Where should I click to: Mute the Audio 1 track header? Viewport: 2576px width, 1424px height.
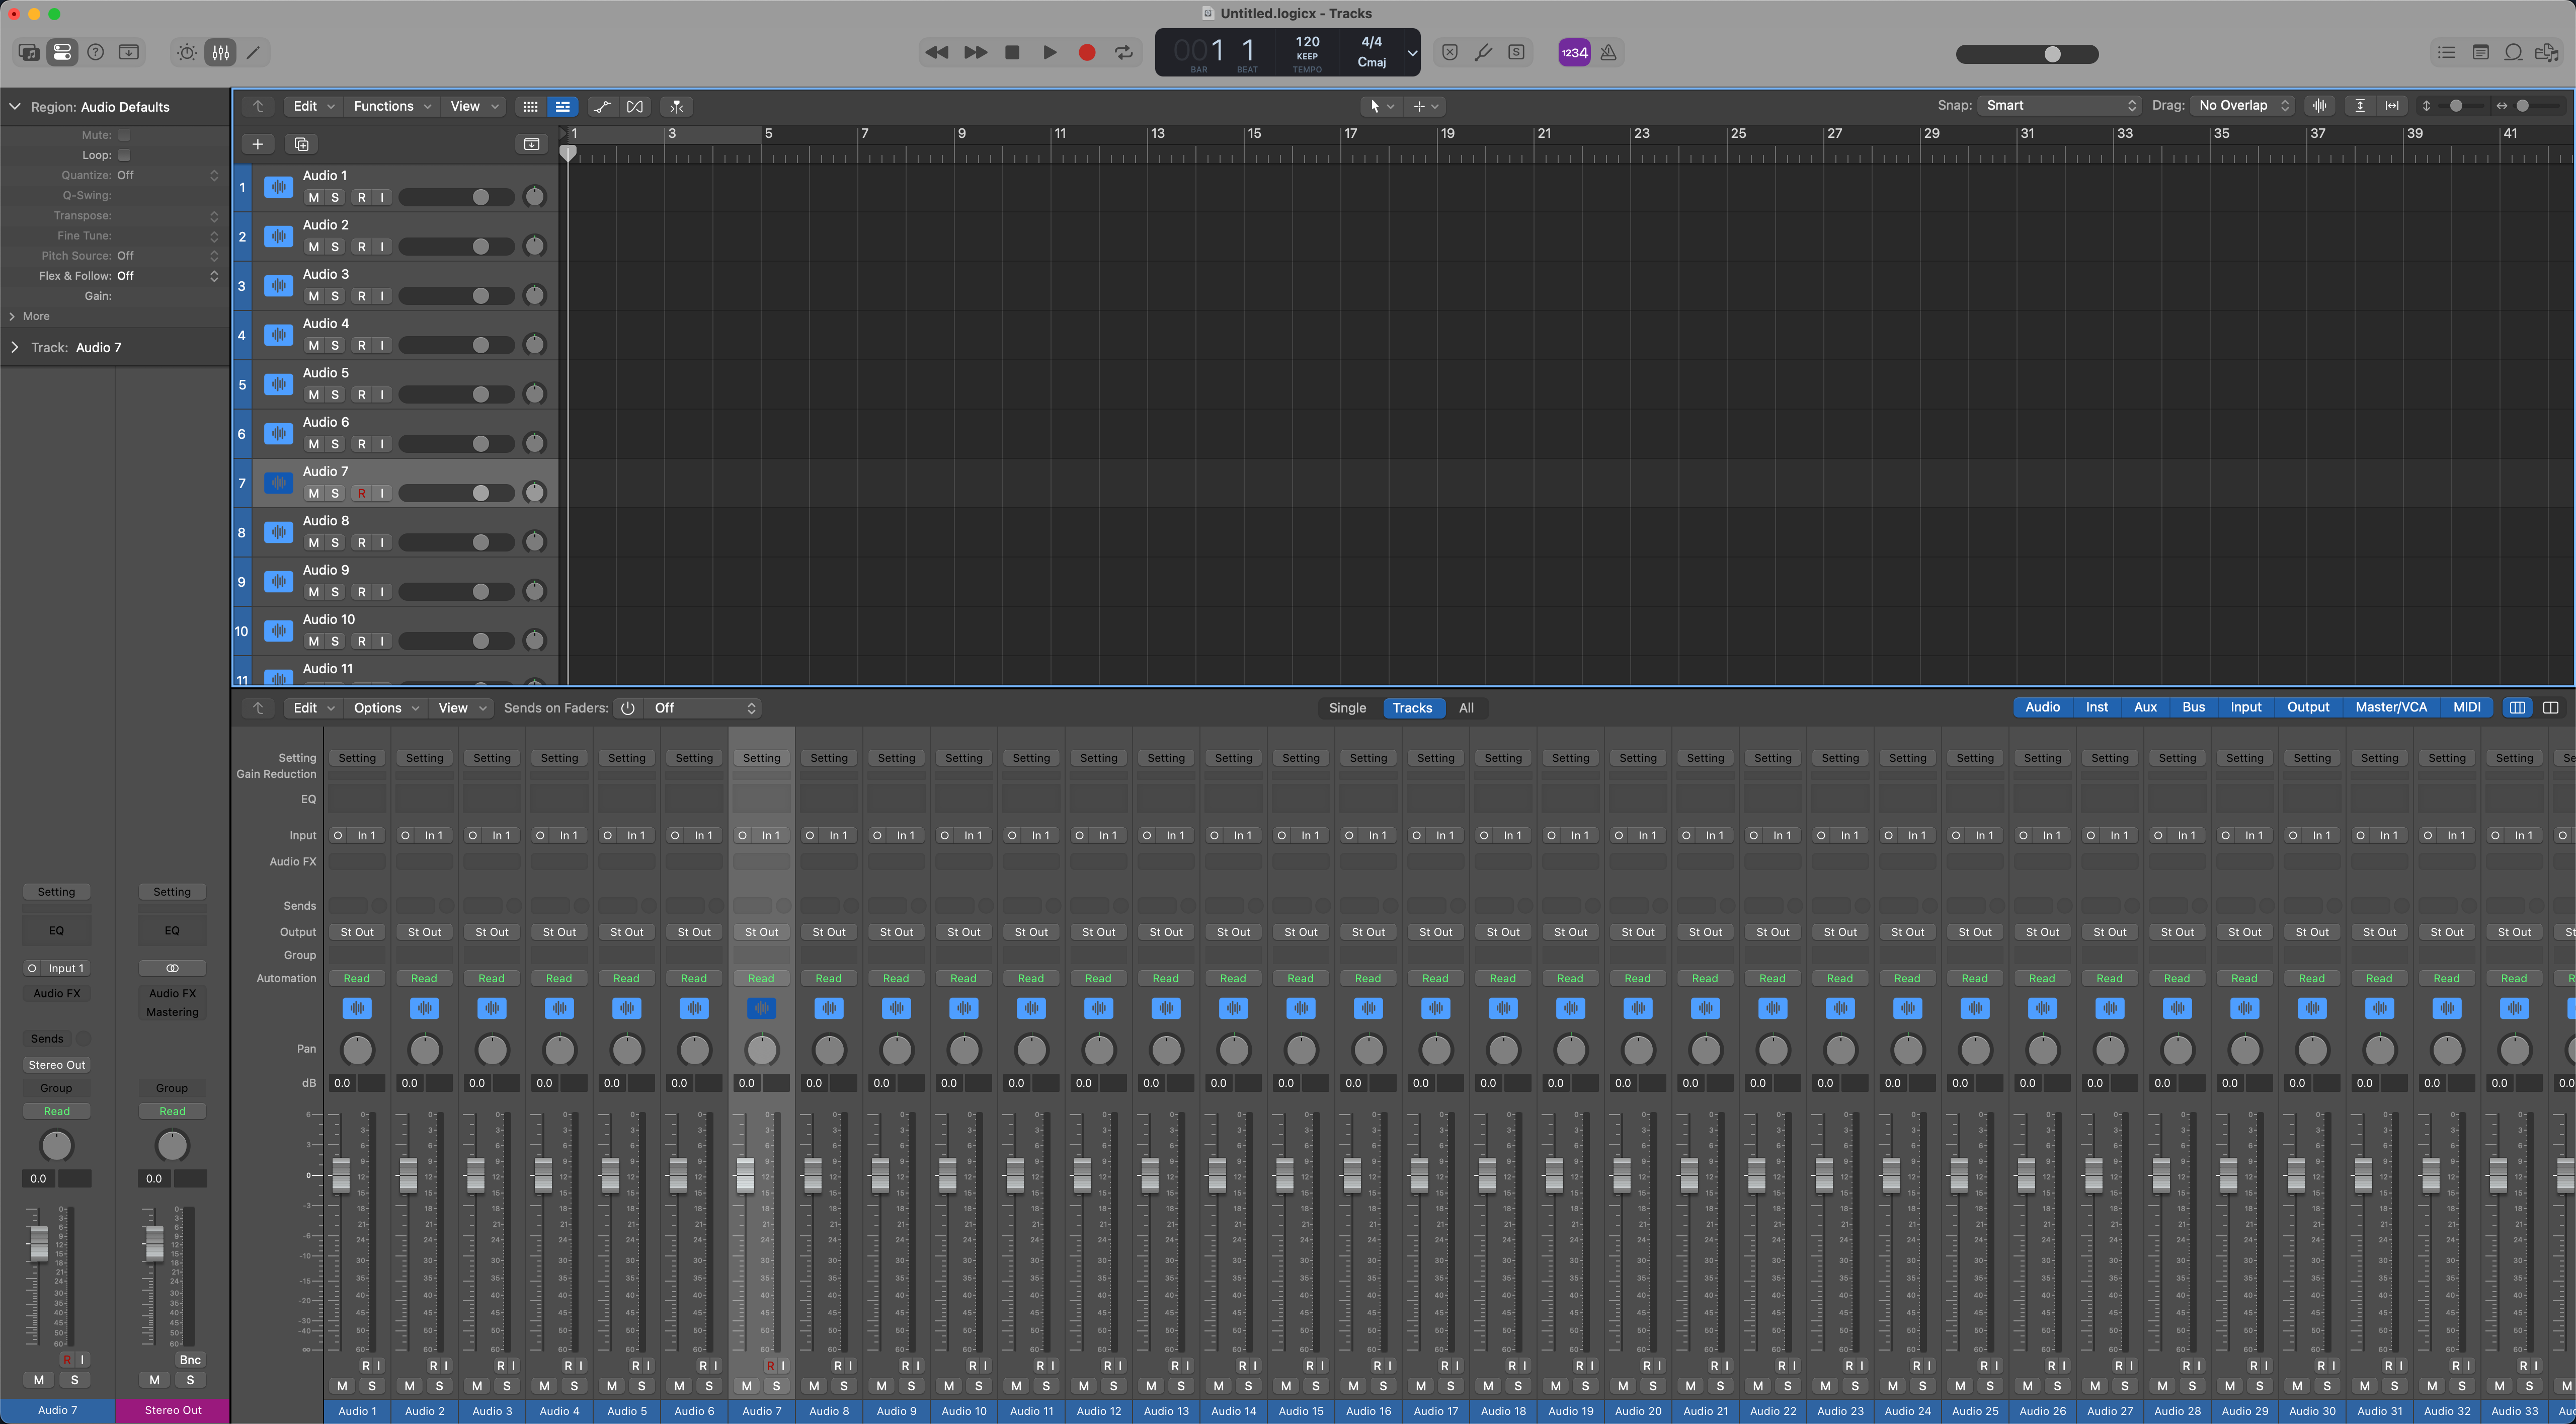(314, 198)
